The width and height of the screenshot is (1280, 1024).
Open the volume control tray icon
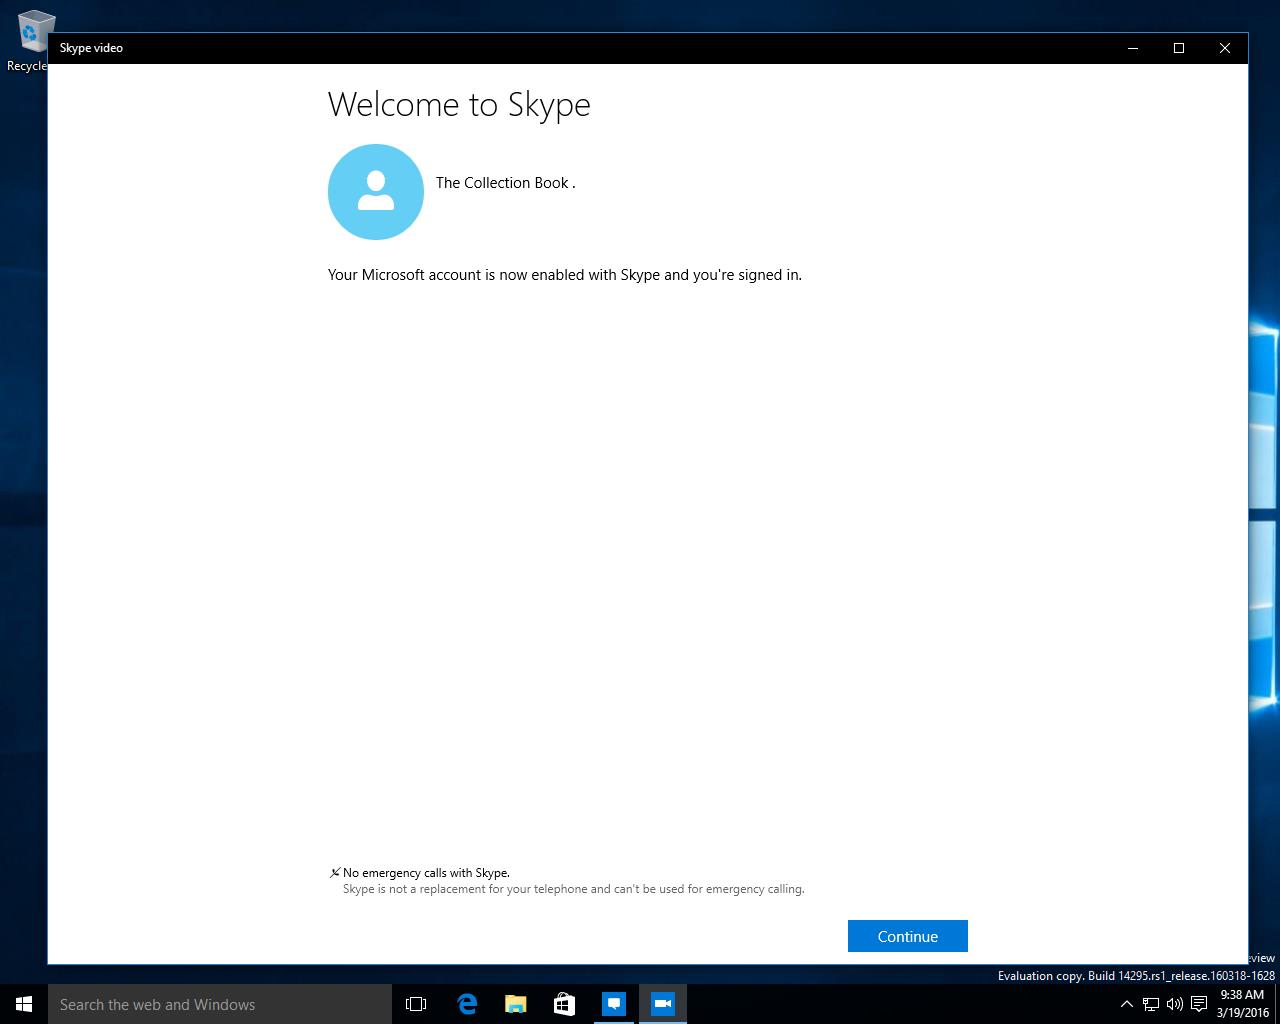[1175, 1004]
